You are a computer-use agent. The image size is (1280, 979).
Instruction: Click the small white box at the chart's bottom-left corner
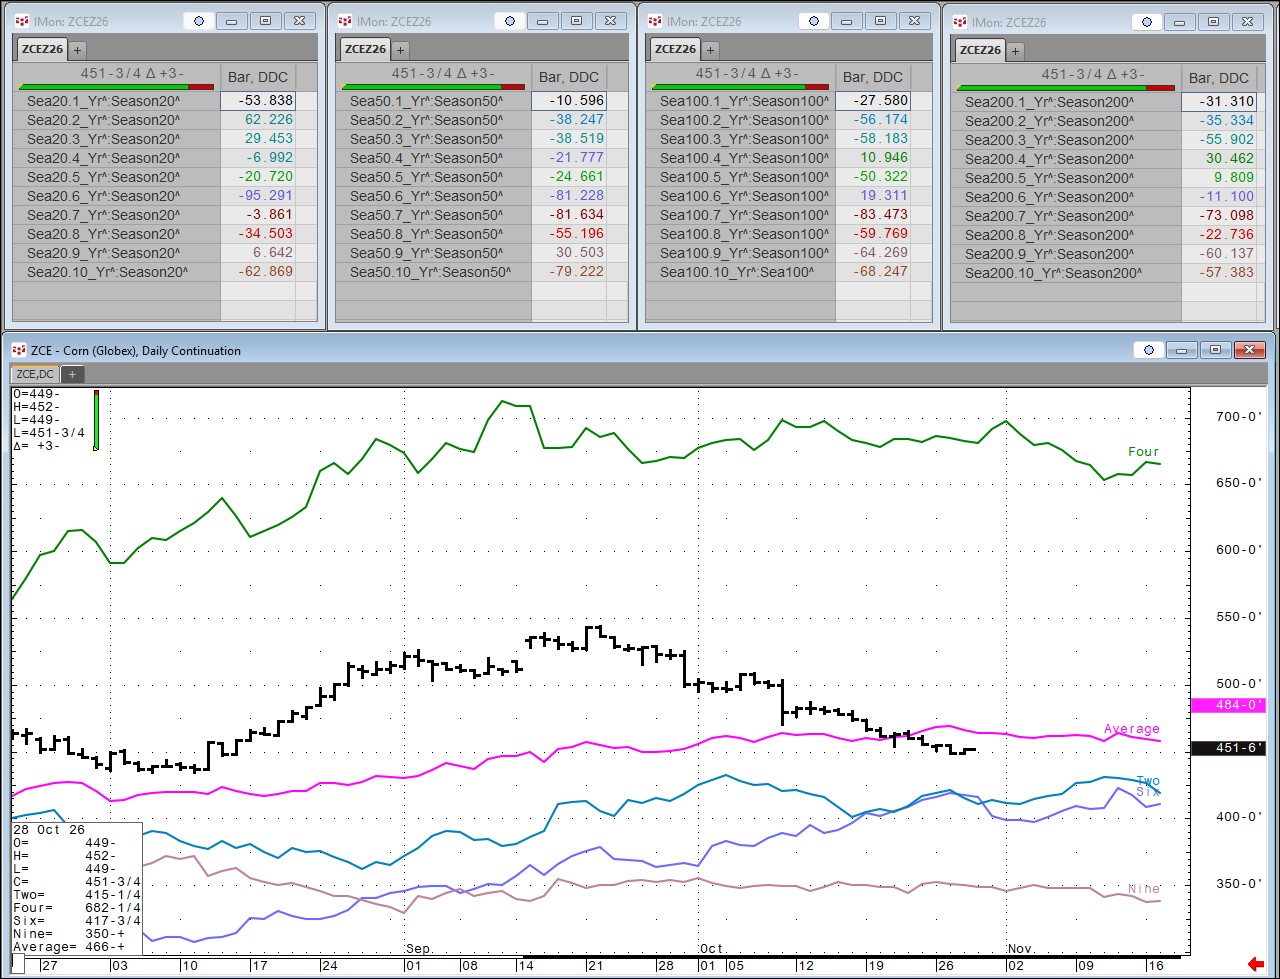click(x=18, y=963)
